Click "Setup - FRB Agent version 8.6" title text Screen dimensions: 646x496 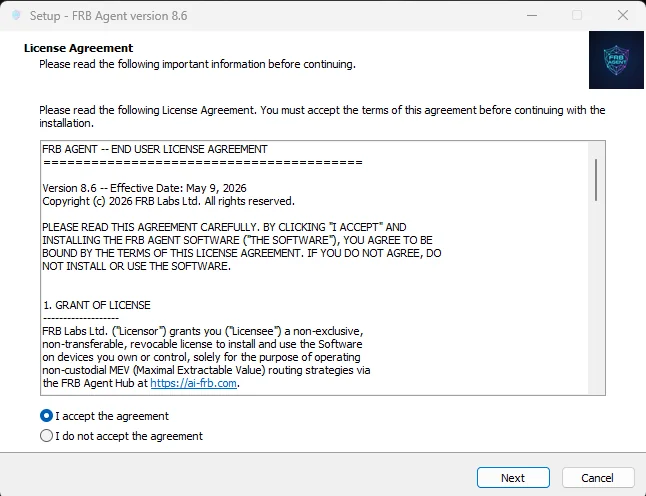(108, 16)
